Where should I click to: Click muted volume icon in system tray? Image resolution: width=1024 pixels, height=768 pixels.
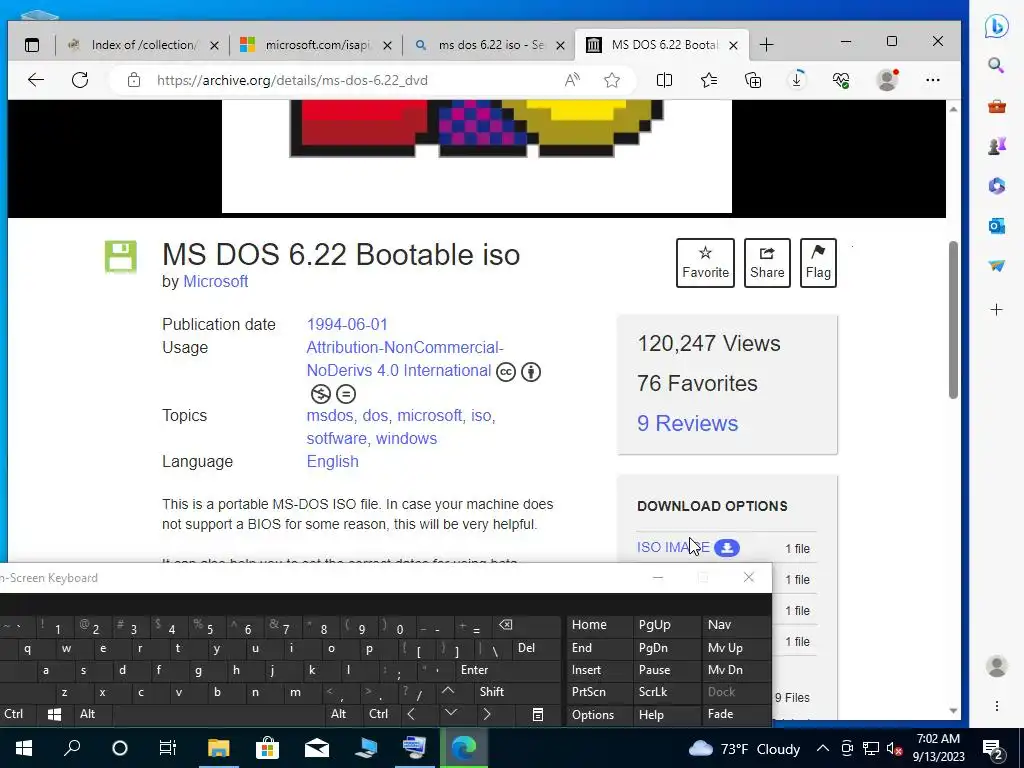click(x=894, y=749)
